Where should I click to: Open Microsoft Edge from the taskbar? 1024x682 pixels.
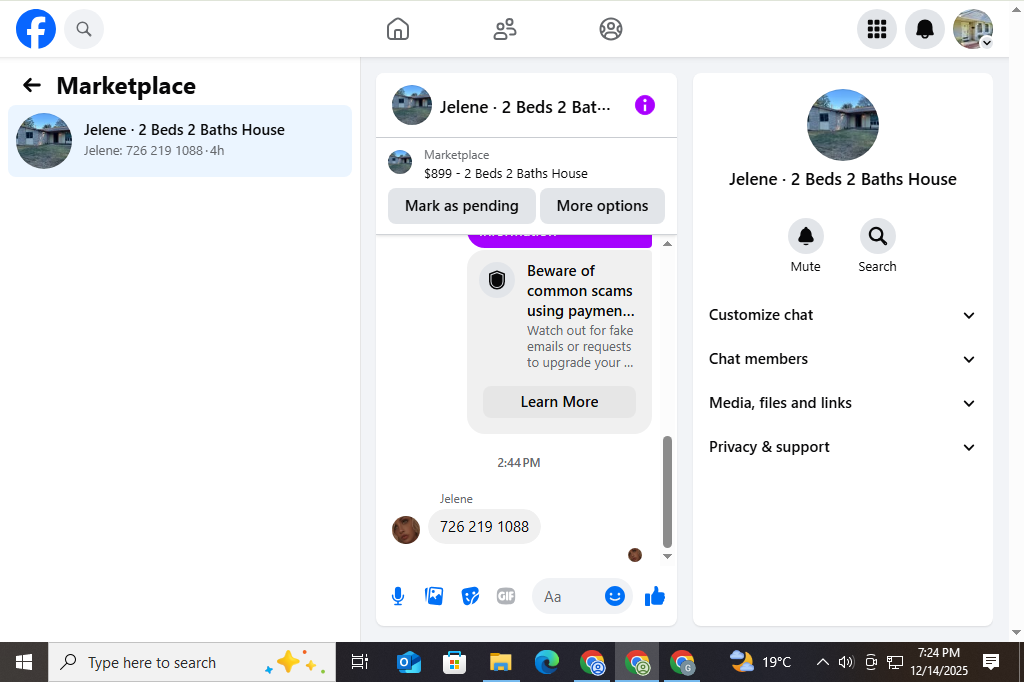[547, 662]
